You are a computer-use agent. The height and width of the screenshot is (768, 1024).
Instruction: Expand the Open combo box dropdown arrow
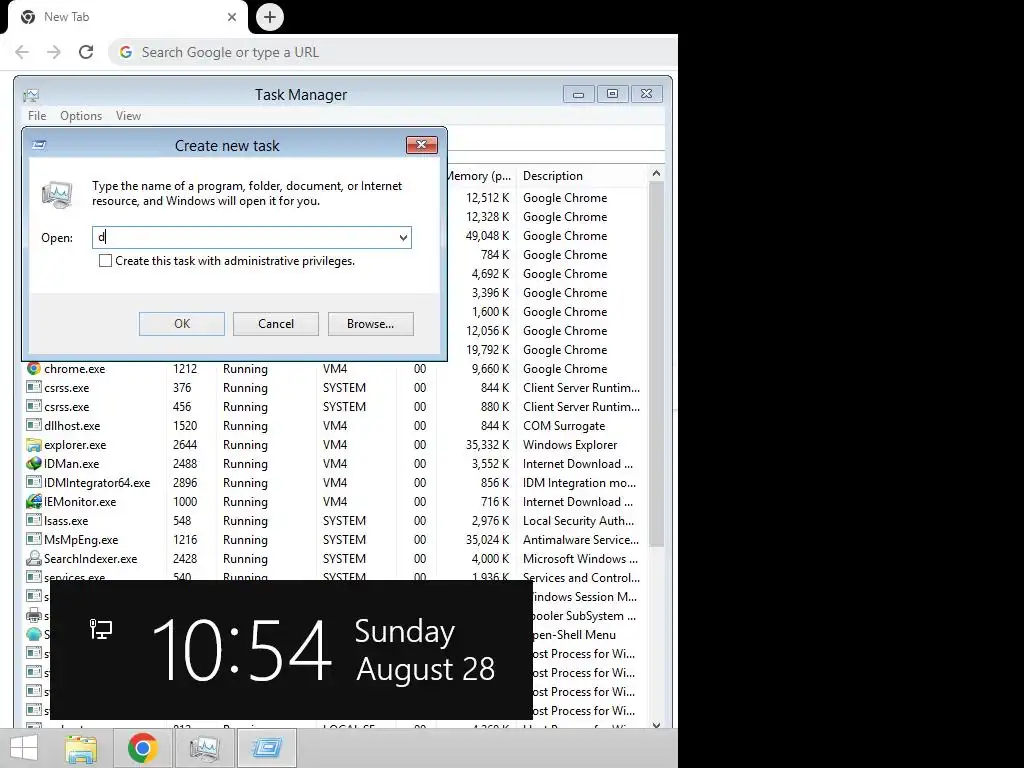coord(404,238)
